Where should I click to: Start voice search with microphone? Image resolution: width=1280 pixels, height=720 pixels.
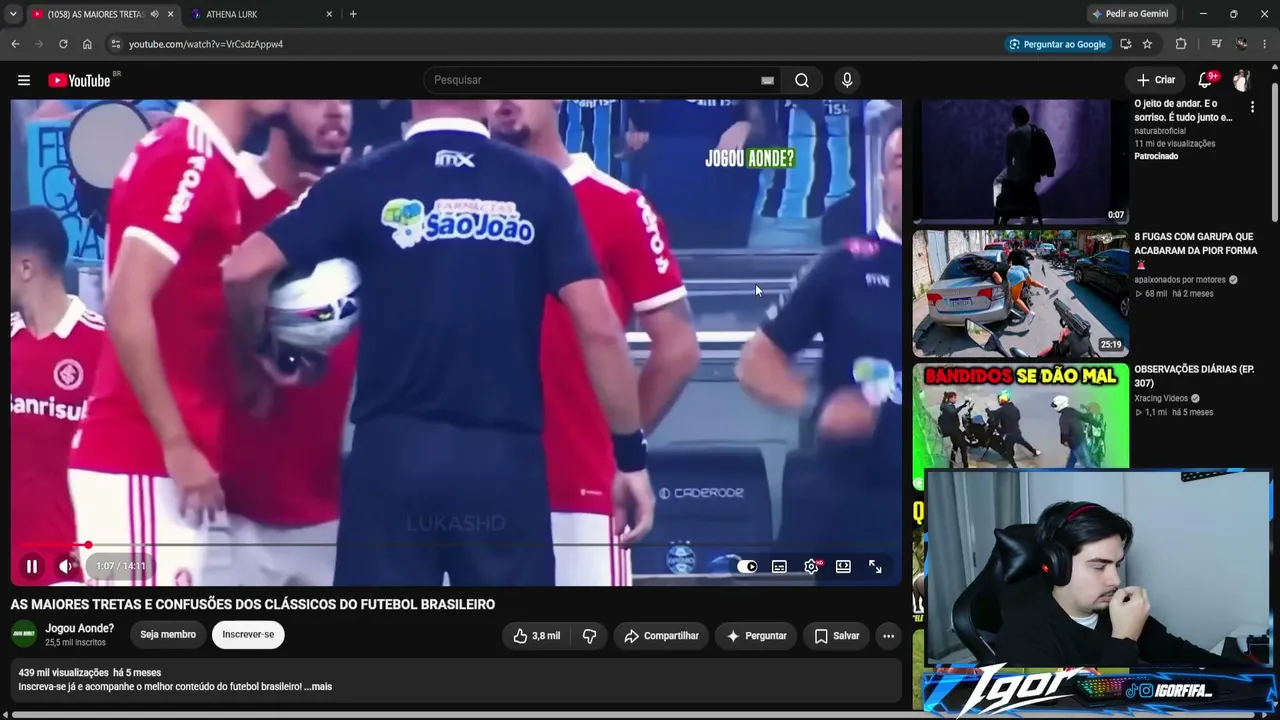coord(847,80)
